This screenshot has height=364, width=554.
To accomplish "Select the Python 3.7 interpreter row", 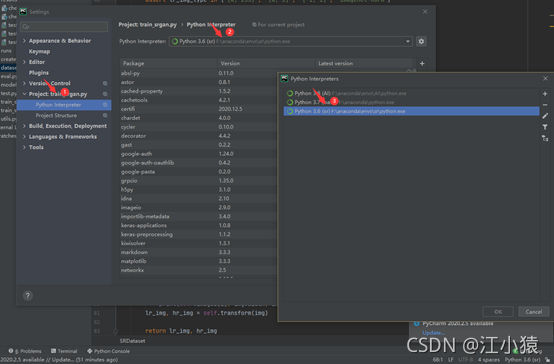I will [411, 102].
